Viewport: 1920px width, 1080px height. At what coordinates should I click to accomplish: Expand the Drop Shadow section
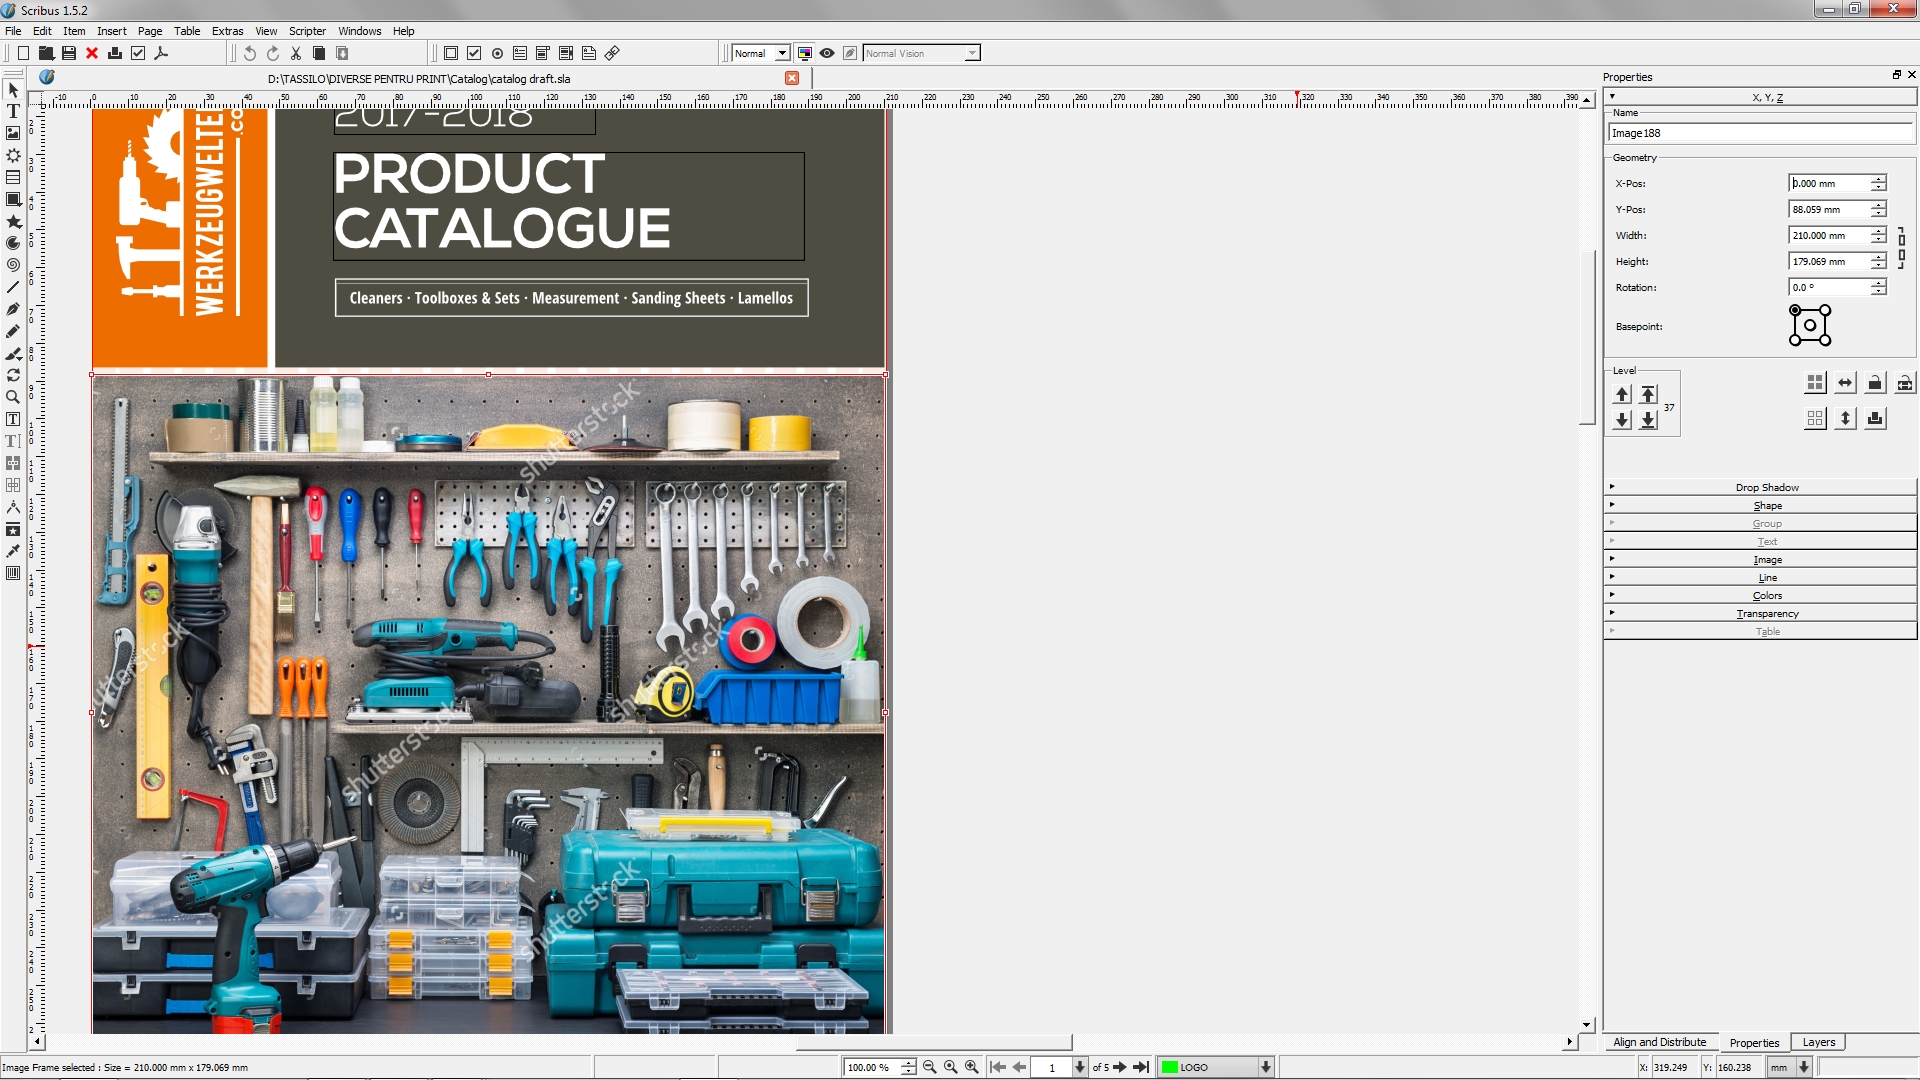click(1766, 487)
